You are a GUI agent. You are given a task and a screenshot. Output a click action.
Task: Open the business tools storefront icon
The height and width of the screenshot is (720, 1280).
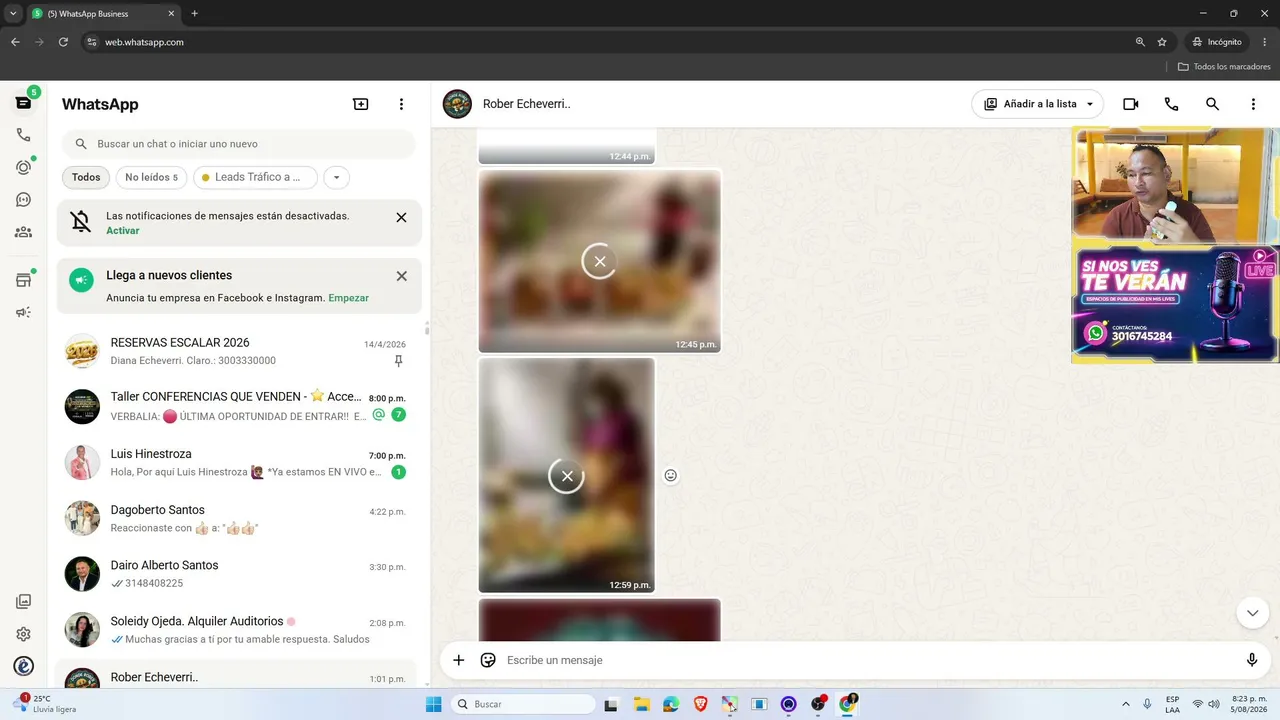point(23,280)
